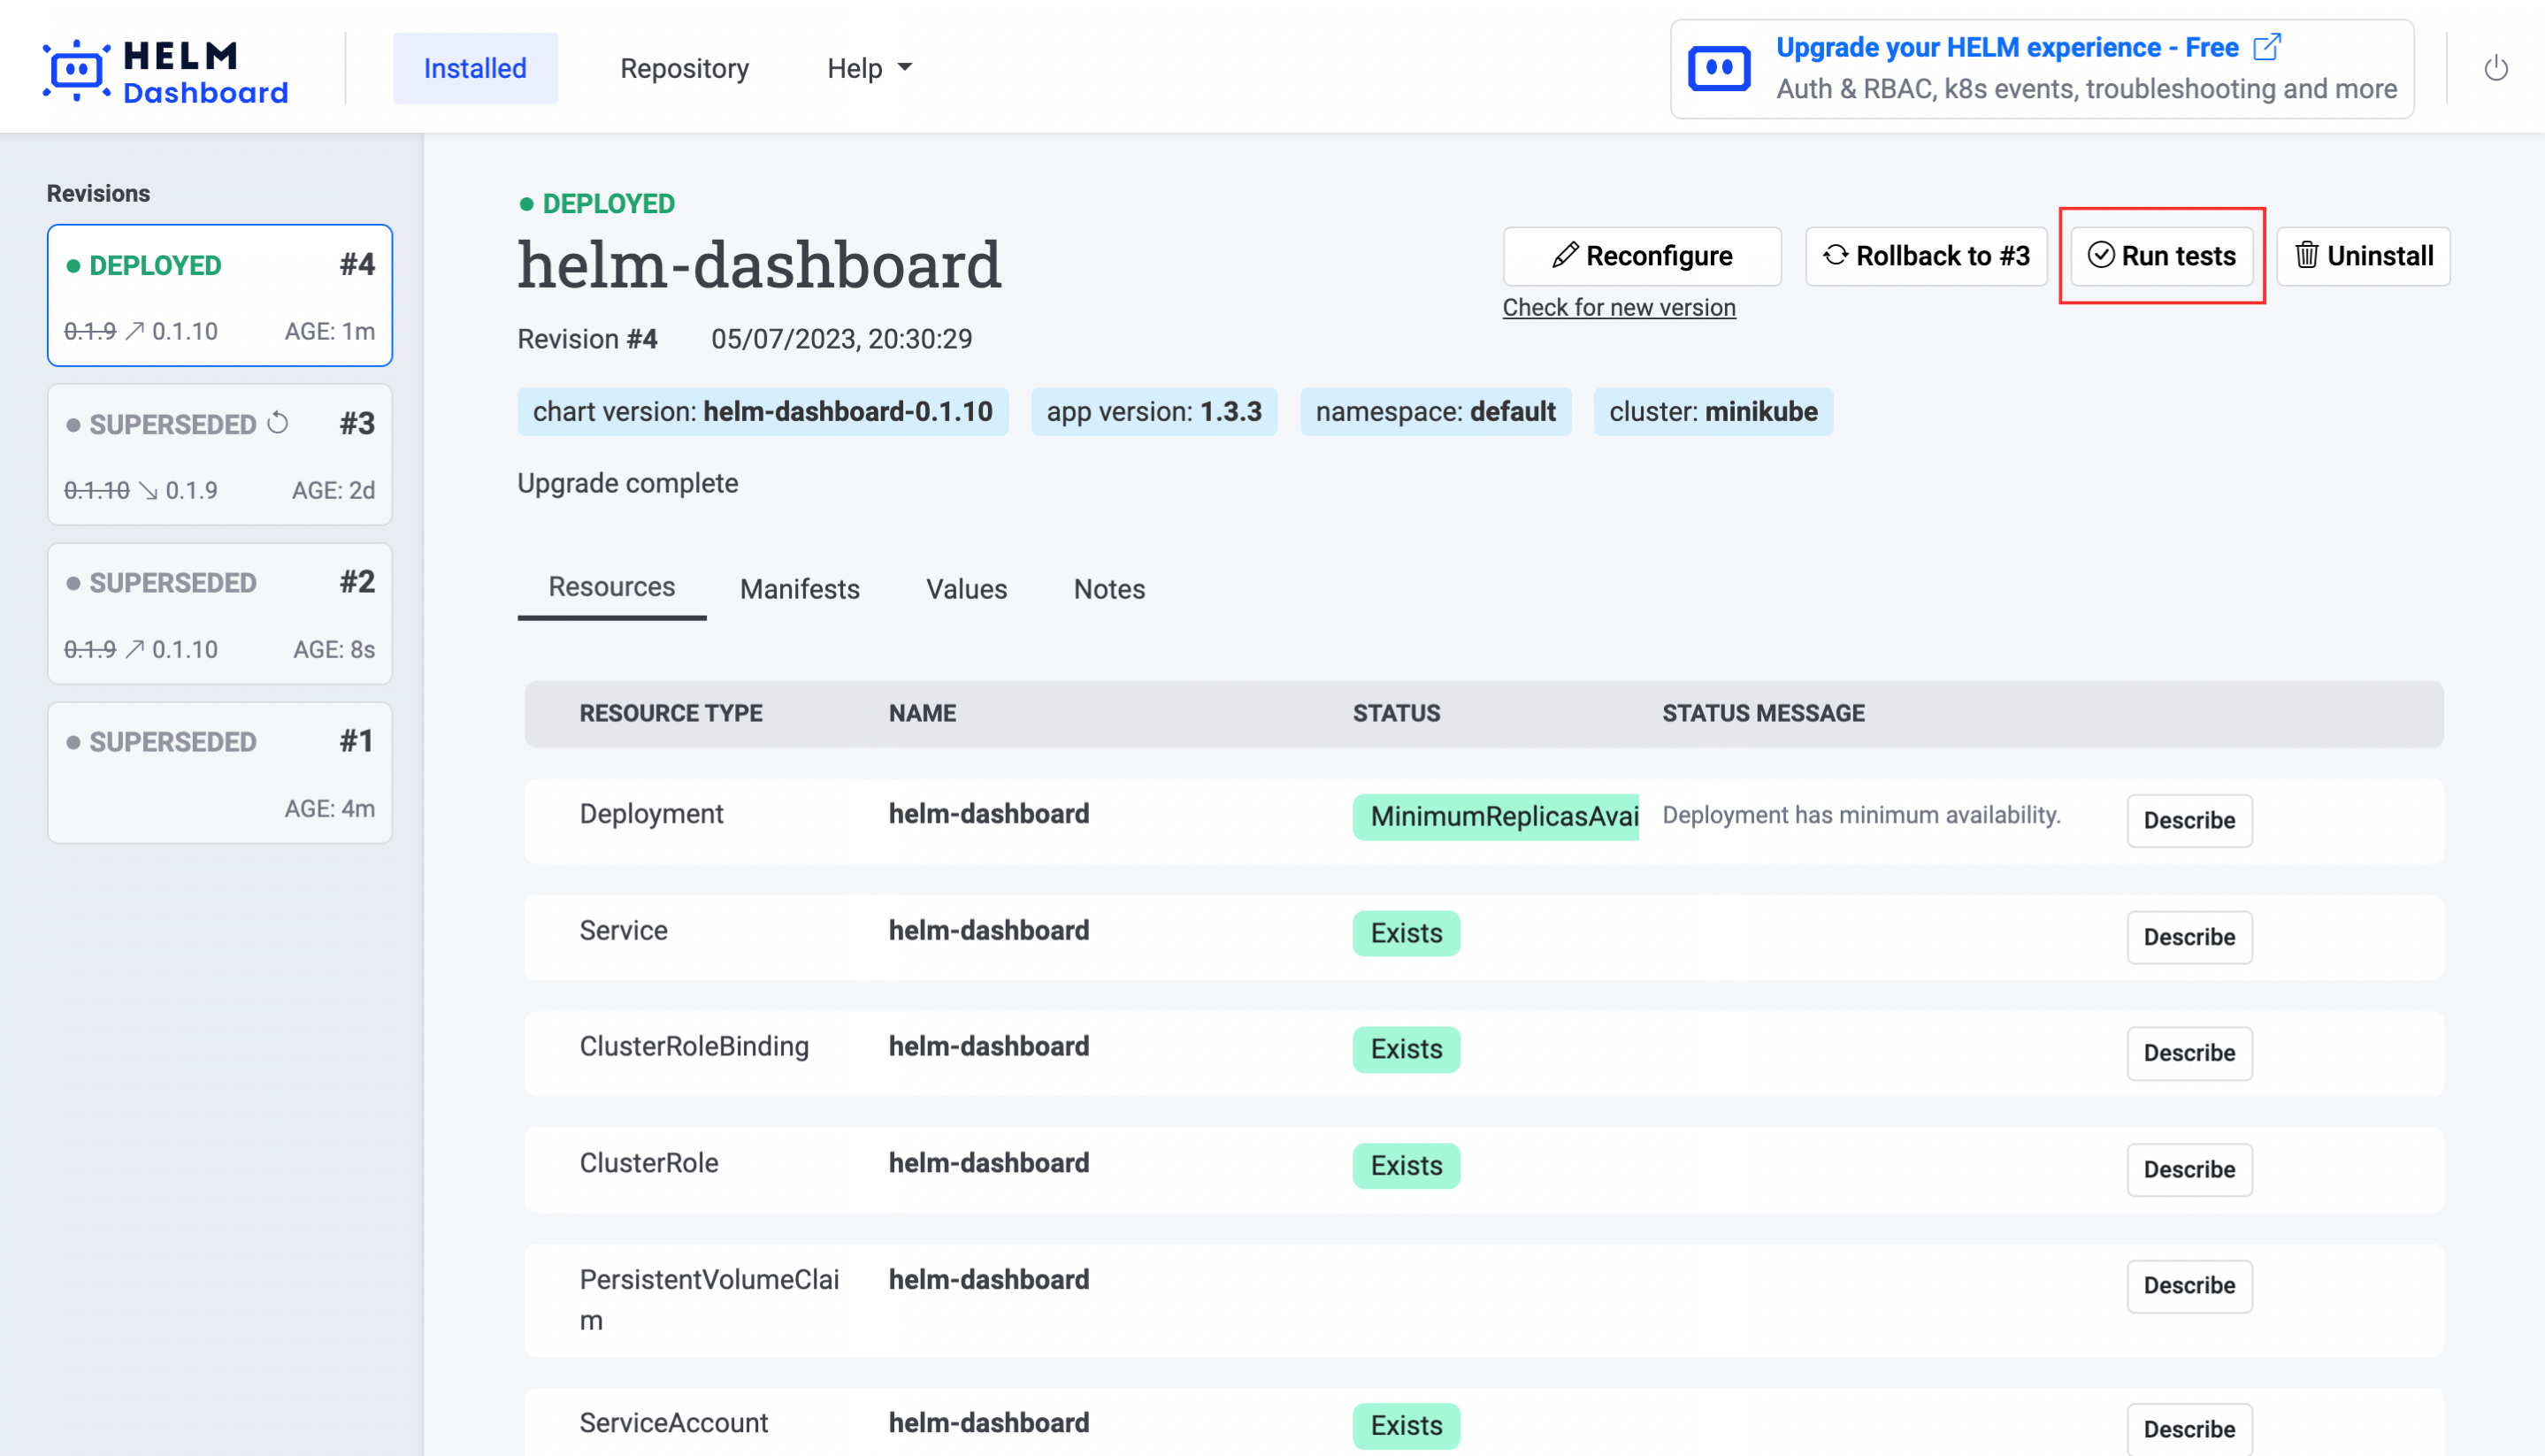The width and height of the screenshot is (2545, 1456).
Task: Select superseded revision #1 card
Action: 220,773
